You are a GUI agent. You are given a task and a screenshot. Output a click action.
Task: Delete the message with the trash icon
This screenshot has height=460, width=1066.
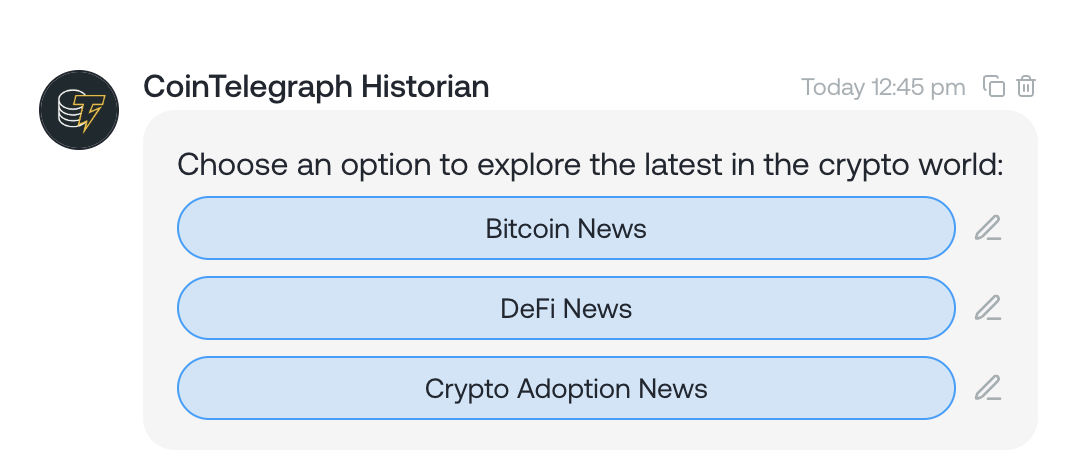tap(1025, 87)
